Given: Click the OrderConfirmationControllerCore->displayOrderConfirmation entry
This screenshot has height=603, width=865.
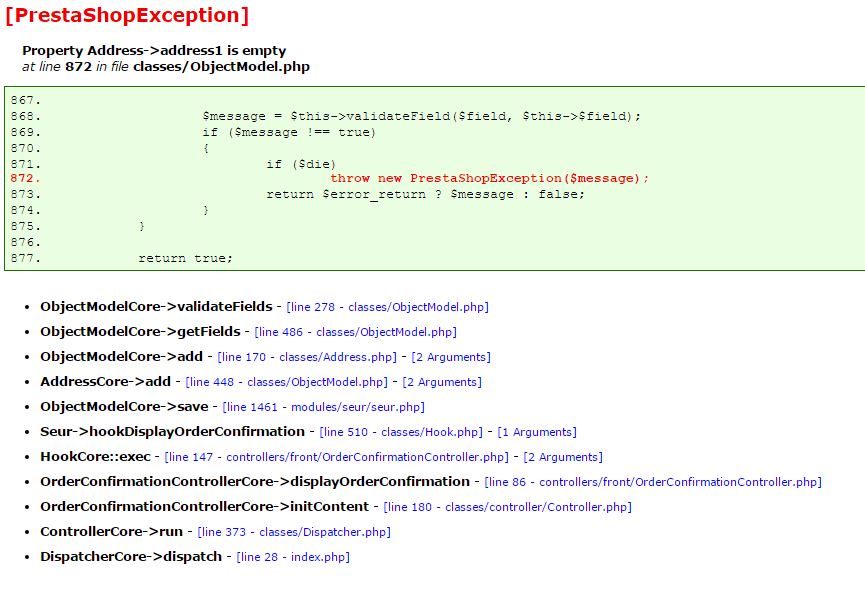Looking at the screenshot, I should [x=255, y=482].
